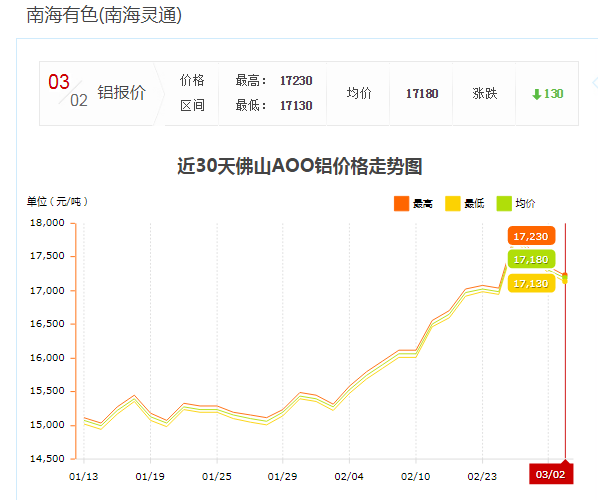Screen dimensions: 598x500
Task: Click the 17,000 y-axis label
Action: click(x=47, y=291)
